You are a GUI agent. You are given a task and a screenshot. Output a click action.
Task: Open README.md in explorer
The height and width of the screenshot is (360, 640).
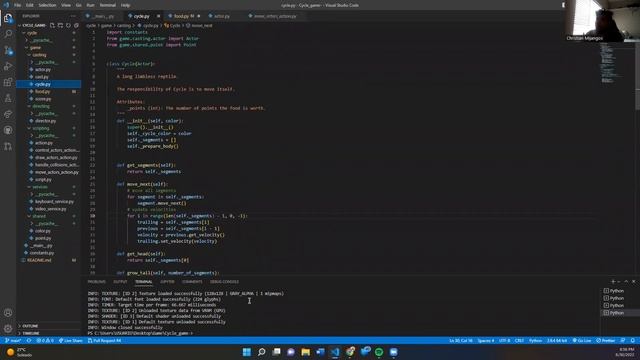39,260
